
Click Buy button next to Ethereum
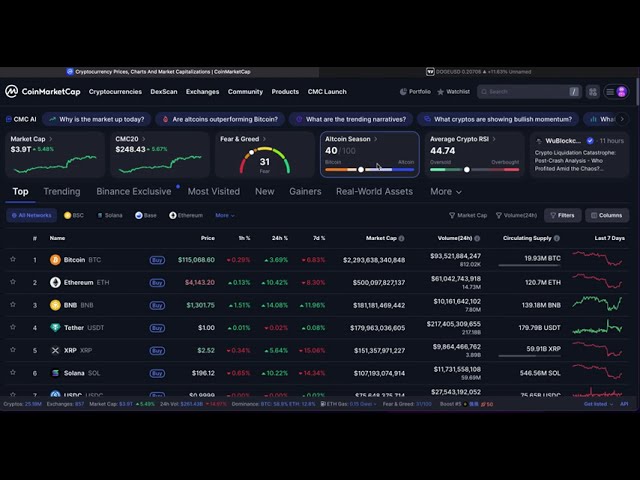(x=157, y=282)
